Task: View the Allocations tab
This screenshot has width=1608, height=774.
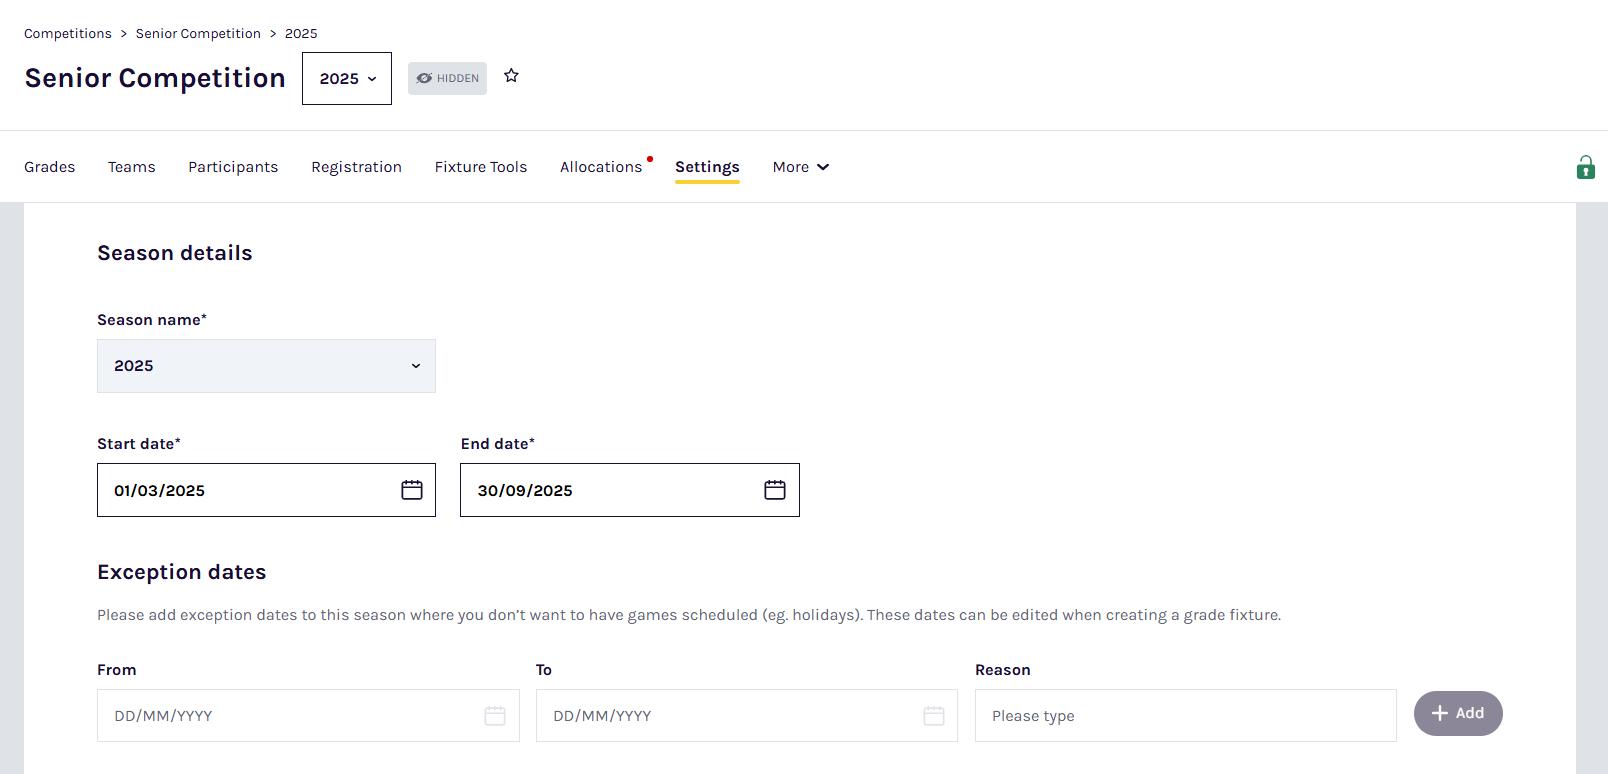Action: point(601,167)
